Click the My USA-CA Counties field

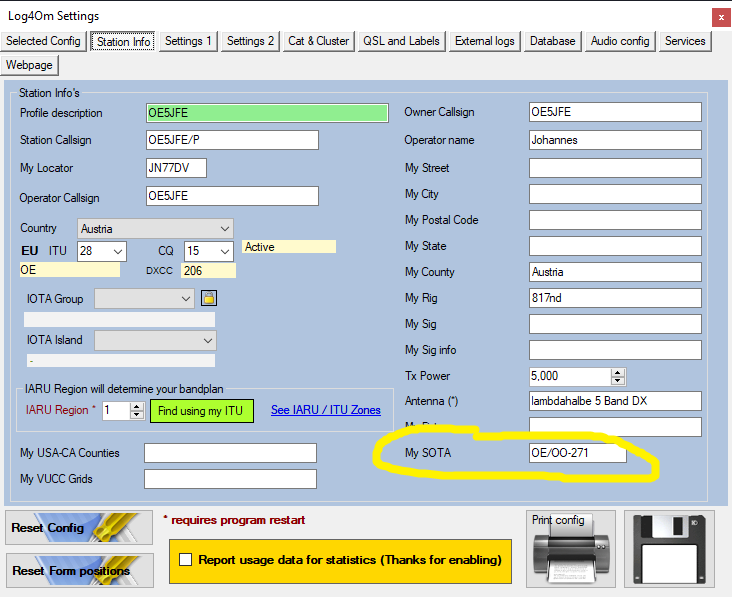click(x=230, y=453)
